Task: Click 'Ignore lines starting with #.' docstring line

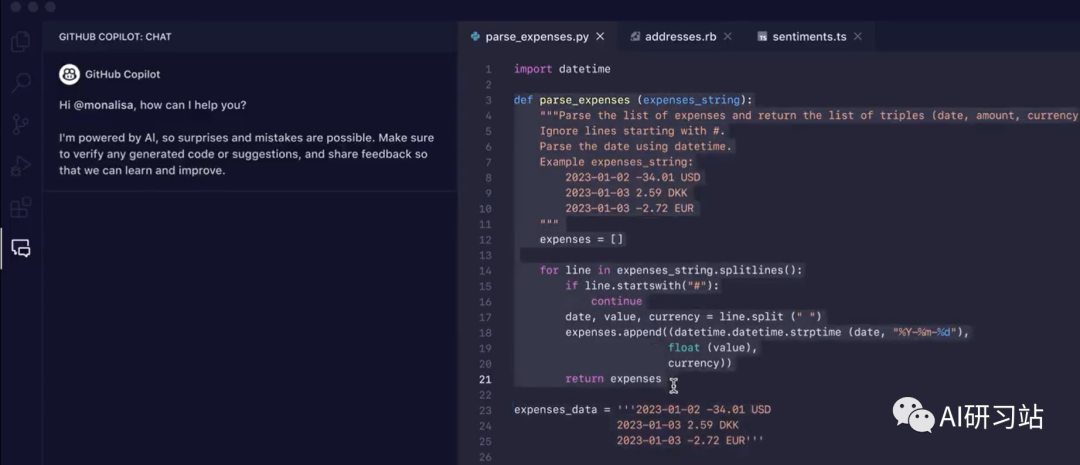Action: point(632,131)
